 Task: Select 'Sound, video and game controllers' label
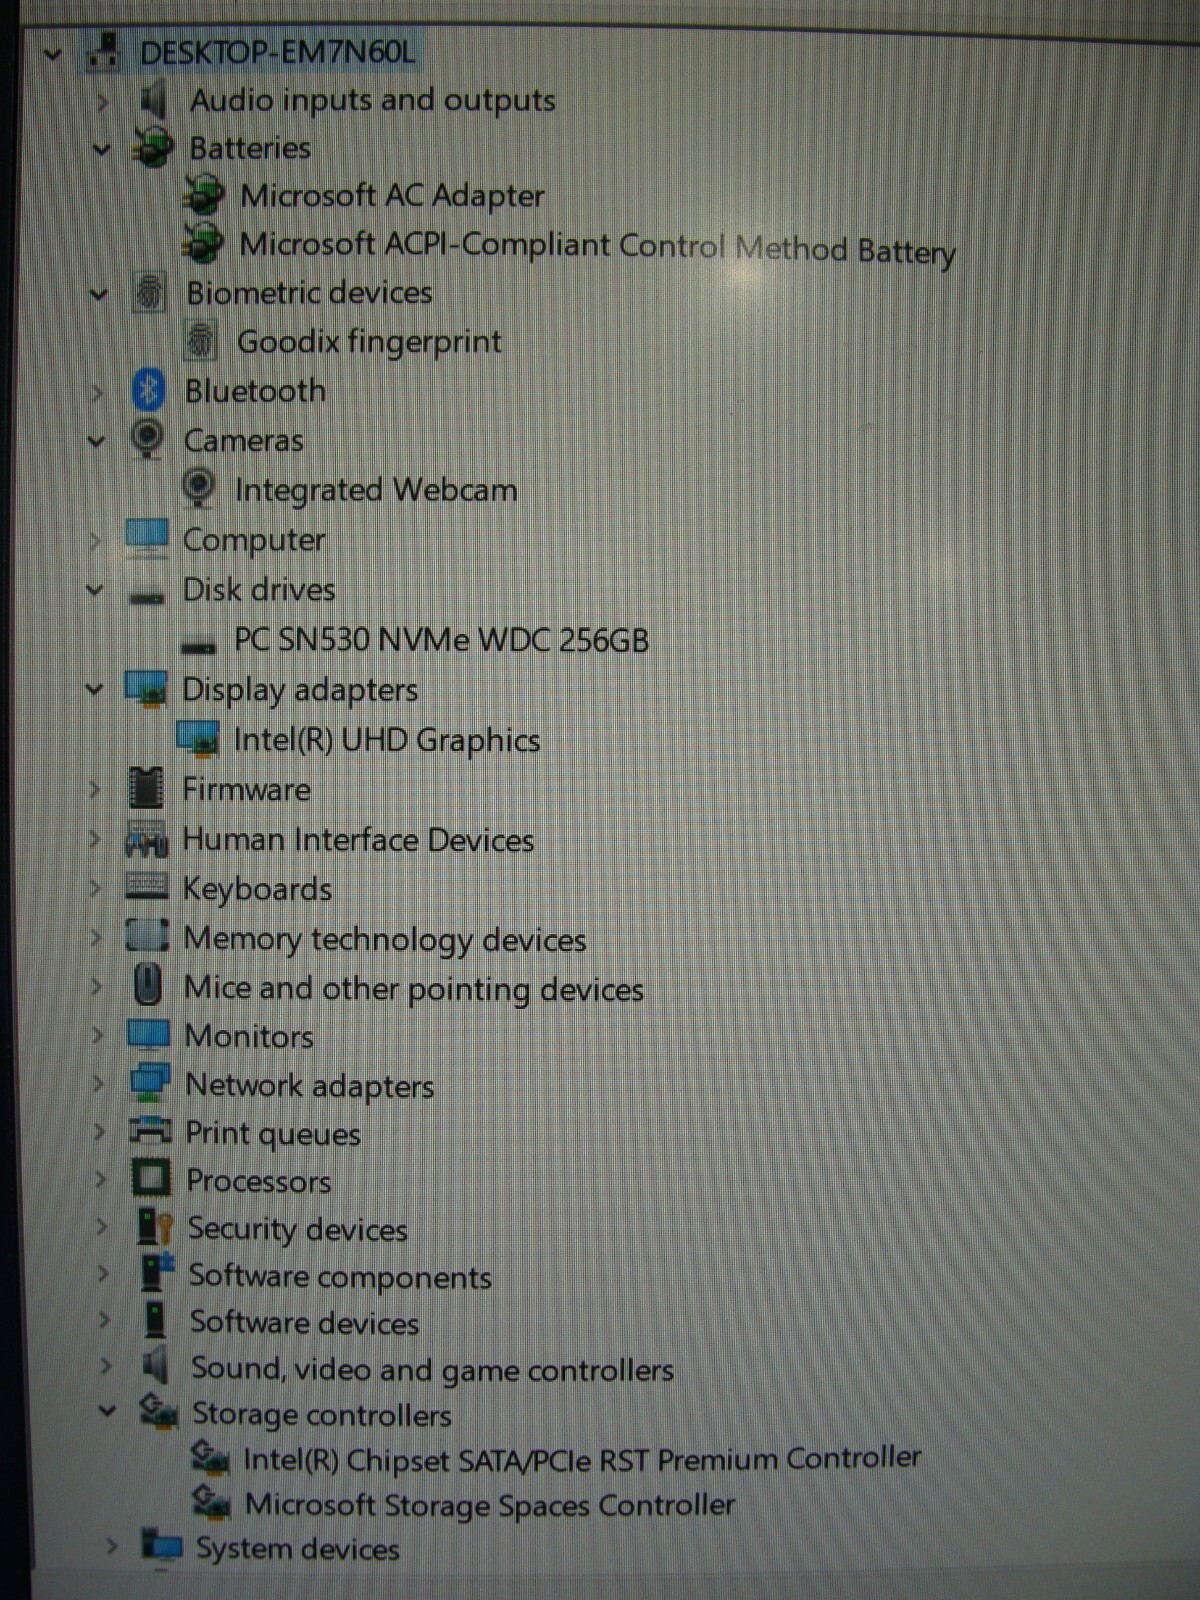(x=432, y=1369)
